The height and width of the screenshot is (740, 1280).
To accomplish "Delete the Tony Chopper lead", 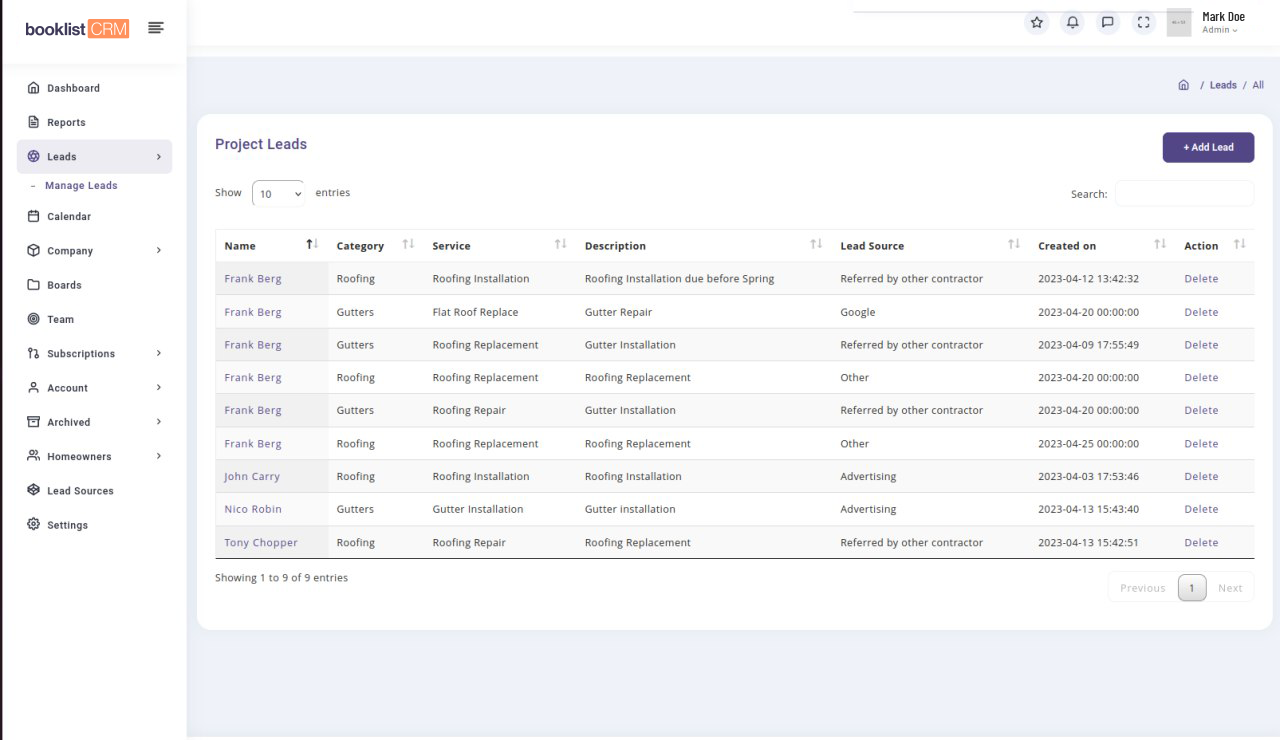I will pyautogui.click(x=1201, y=543).
